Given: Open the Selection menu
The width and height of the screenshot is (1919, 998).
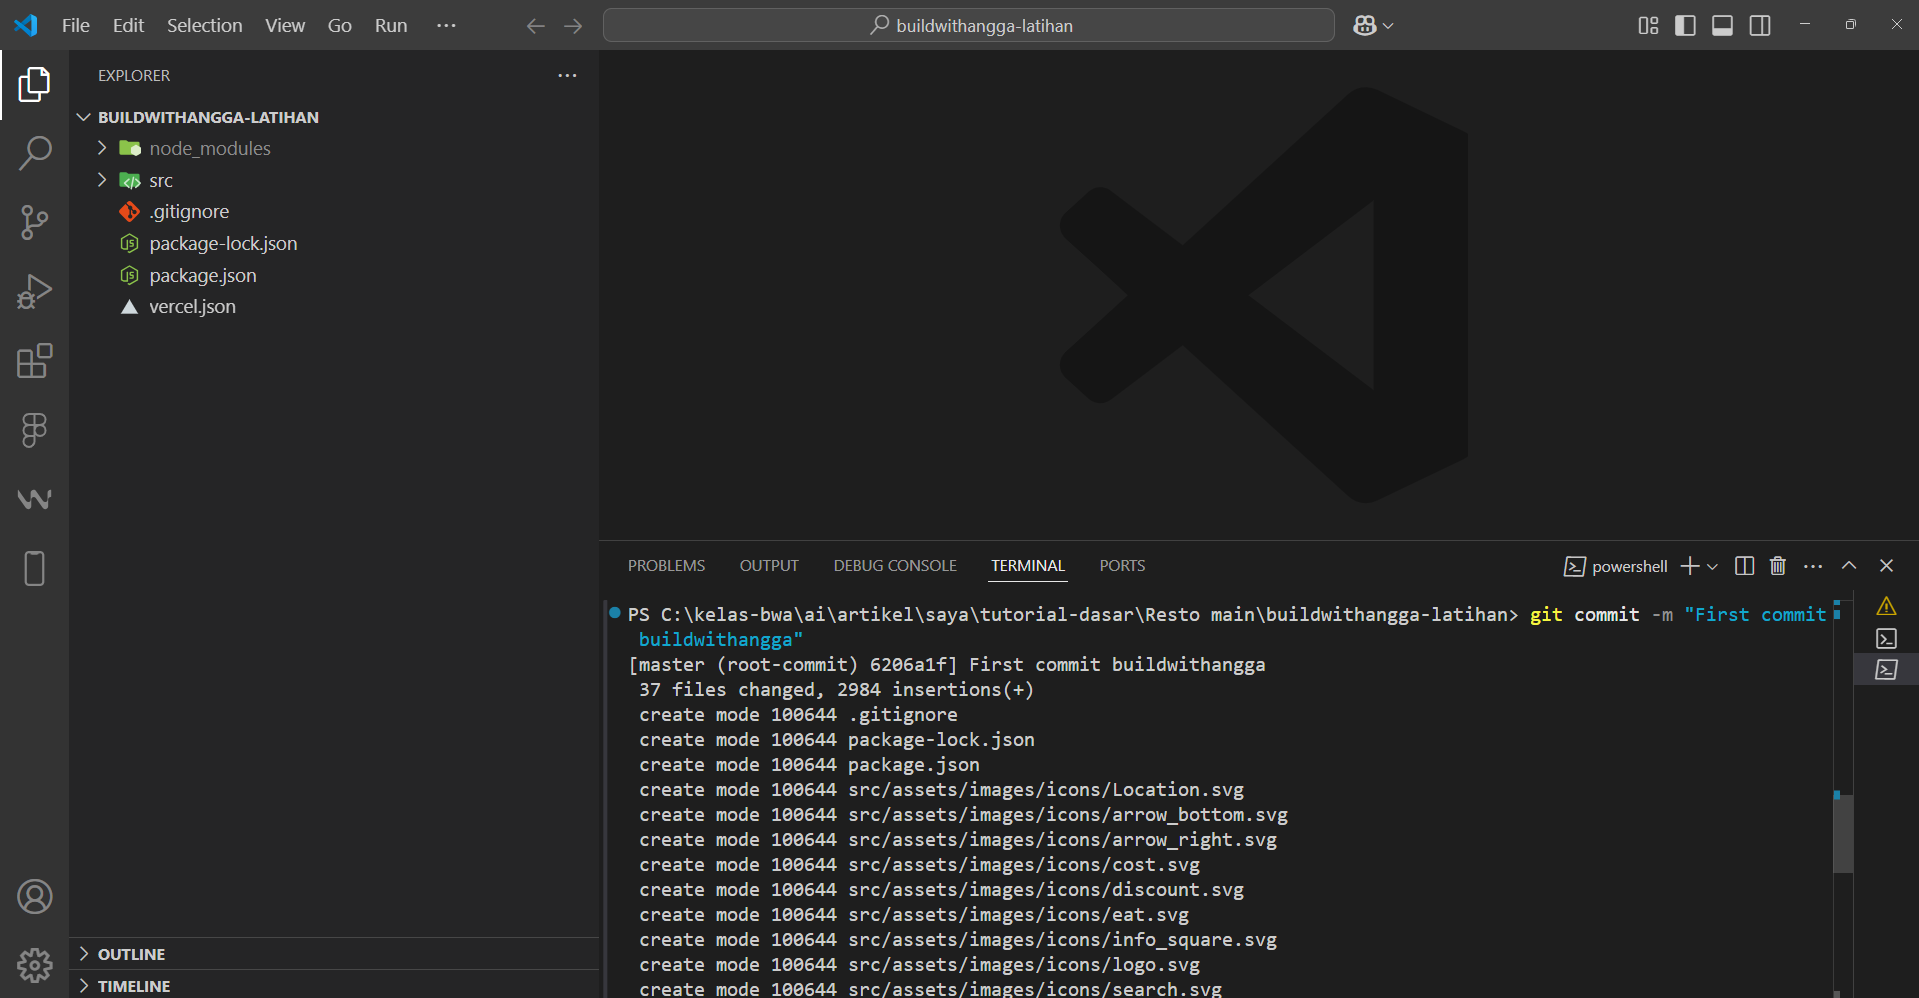Looking at the screenshot, I should click(x=204, y=26).
